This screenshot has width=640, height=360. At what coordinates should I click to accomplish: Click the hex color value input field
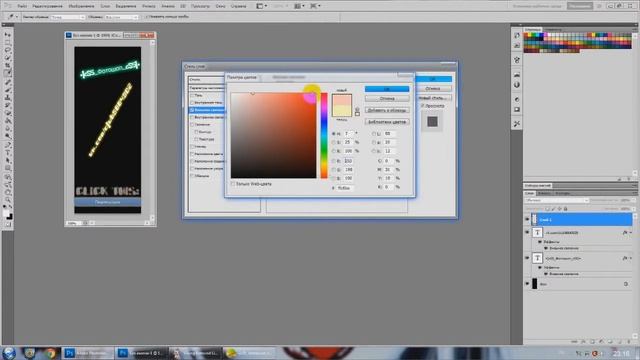tap(345, 188)
